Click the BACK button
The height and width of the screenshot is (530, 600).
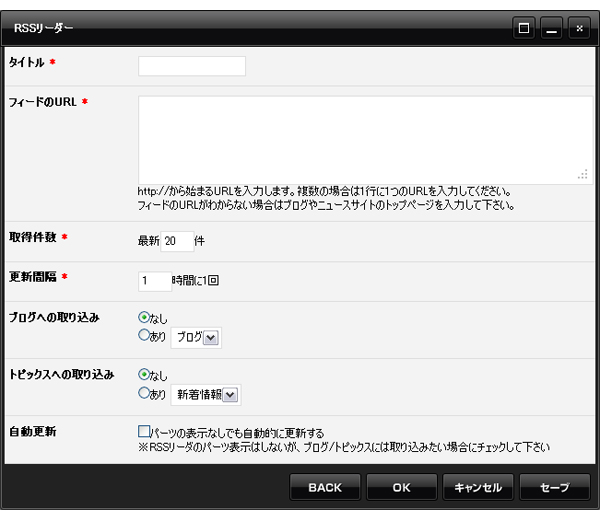click(325, 487)
